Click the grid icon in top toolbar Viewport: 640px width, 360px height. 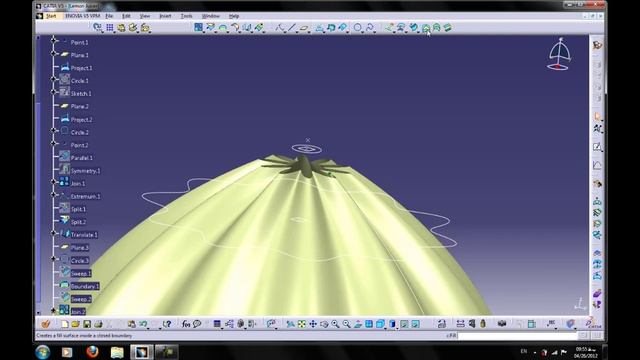coord(110,28)
